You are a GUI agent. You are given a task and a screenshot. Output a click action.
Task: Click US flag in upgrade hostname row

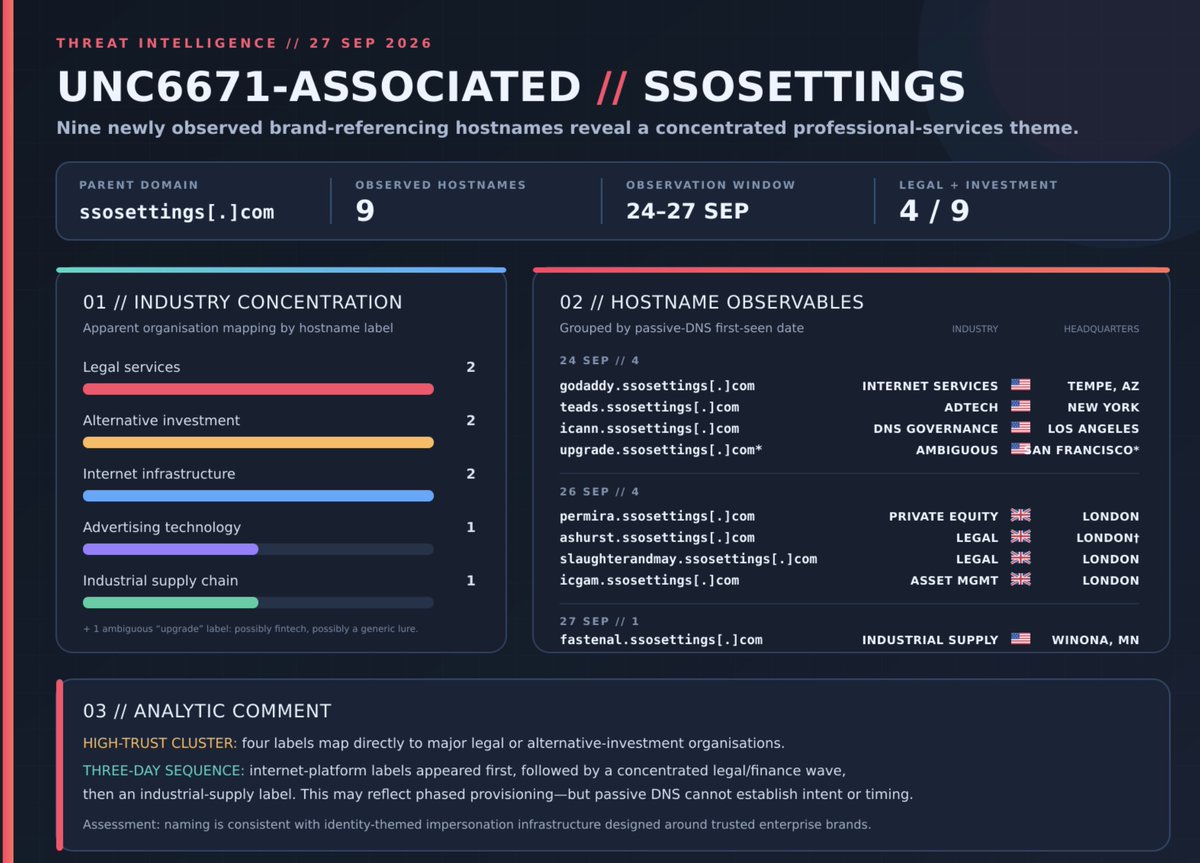(x=1020, y=450)
